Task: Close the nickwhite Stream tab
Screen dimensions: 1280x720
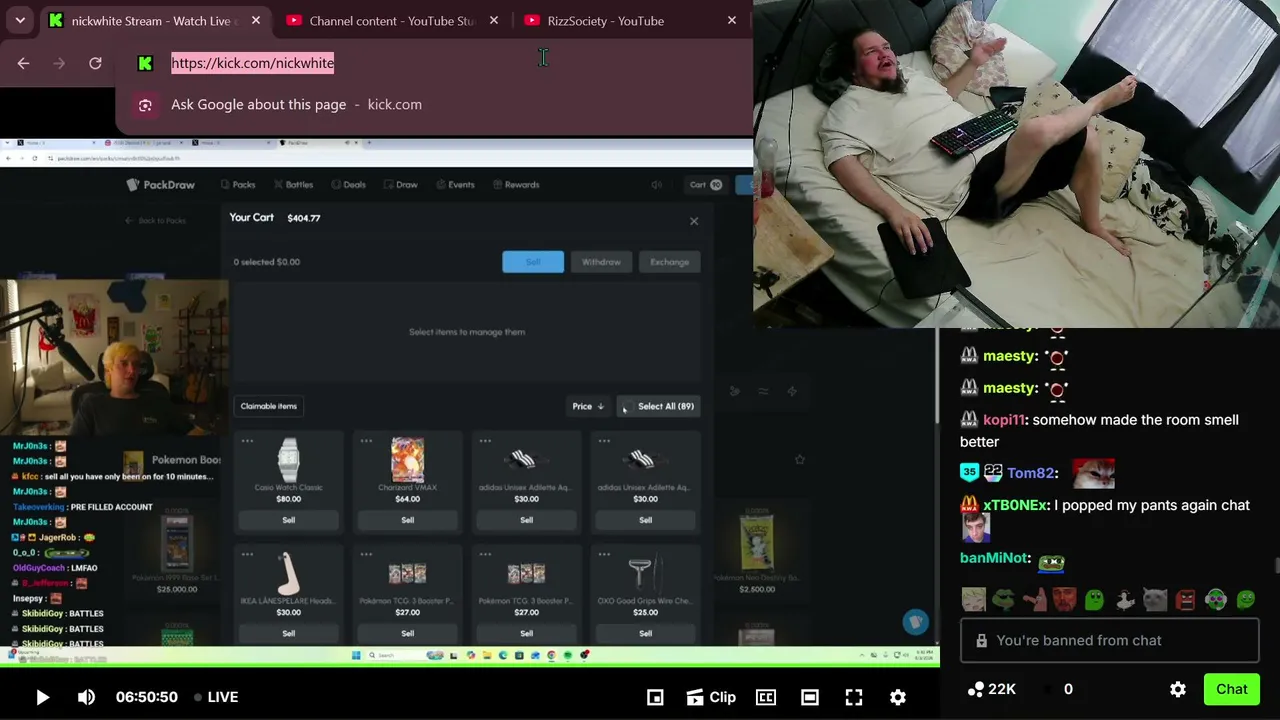Action: 256,20
